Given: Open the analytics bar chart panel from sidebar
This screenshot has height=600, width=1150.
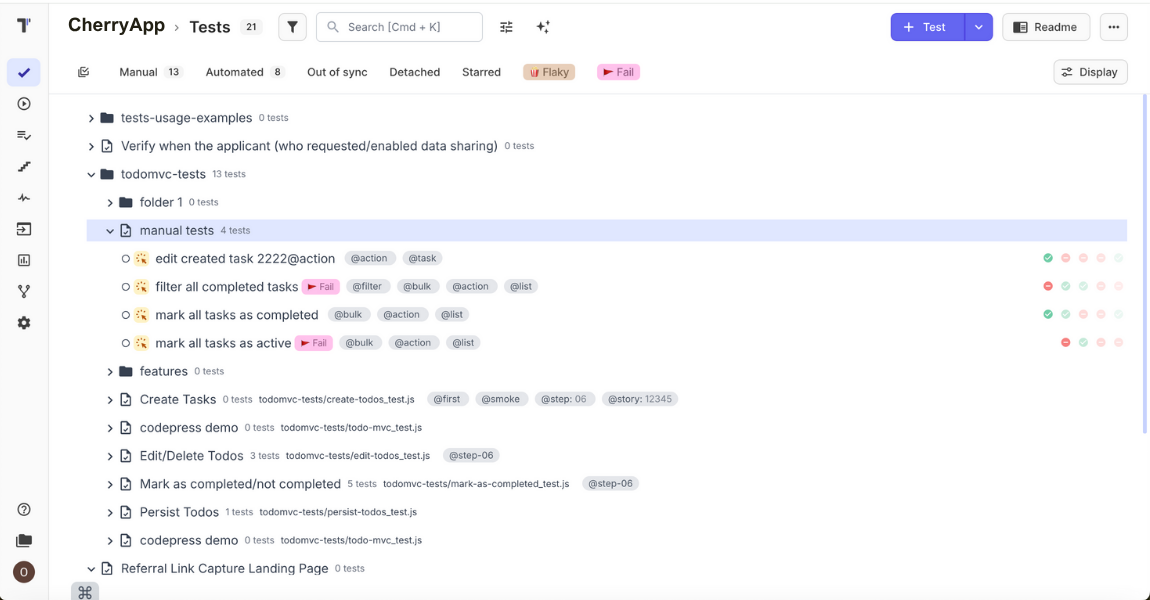Looking at the screenshot, I should tap(24, 260).
